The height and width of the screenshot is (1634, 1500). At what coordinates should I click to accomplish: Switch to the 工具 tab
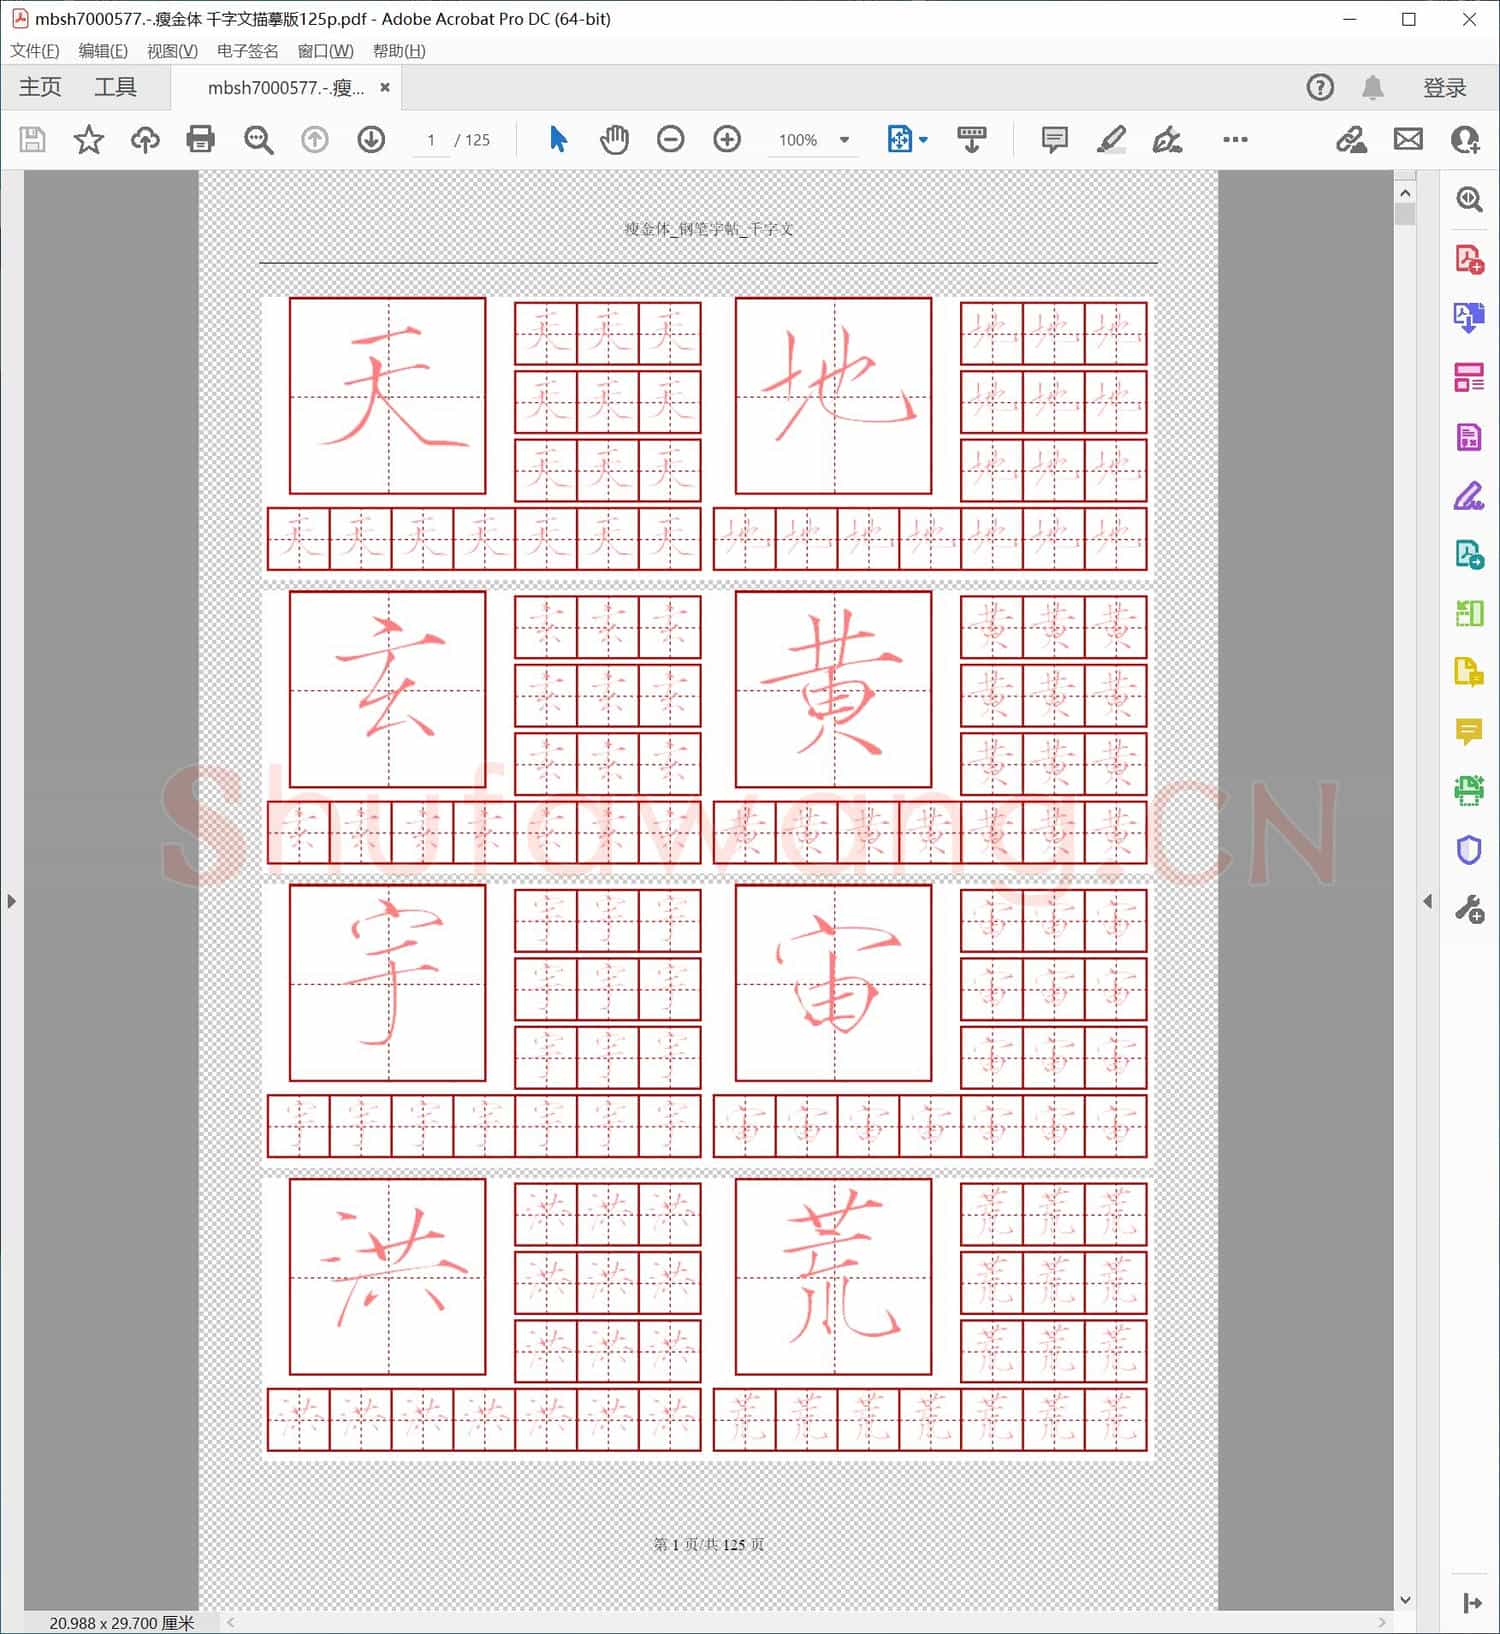tap(115, 87)
